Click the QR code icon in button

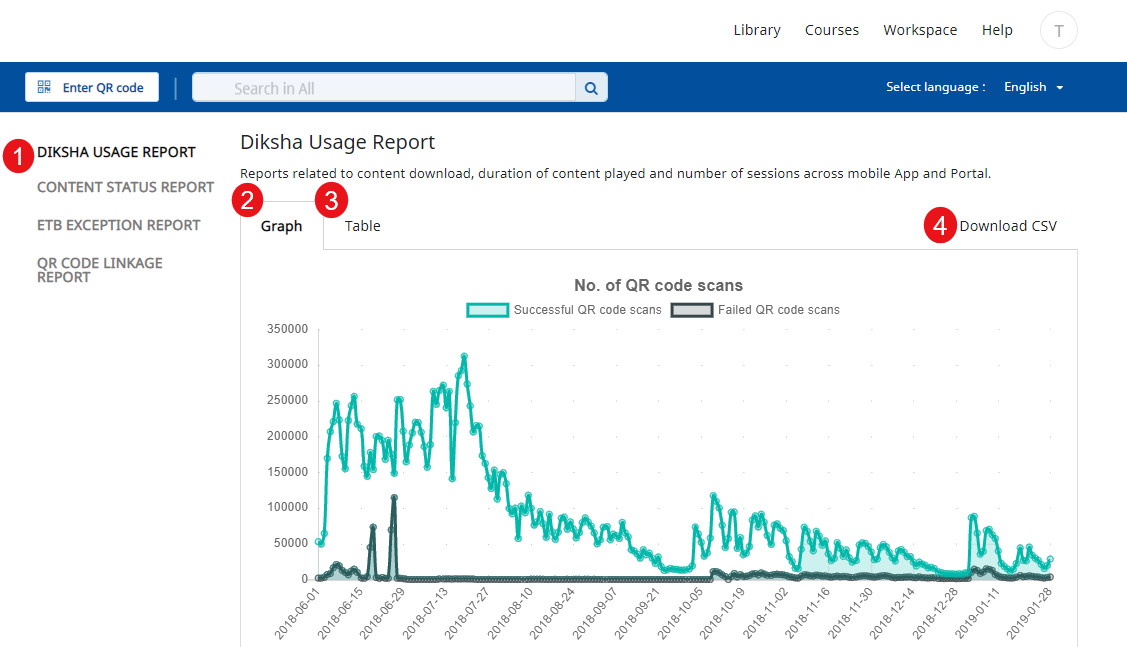pyautogui.click(x=44, y=87)
